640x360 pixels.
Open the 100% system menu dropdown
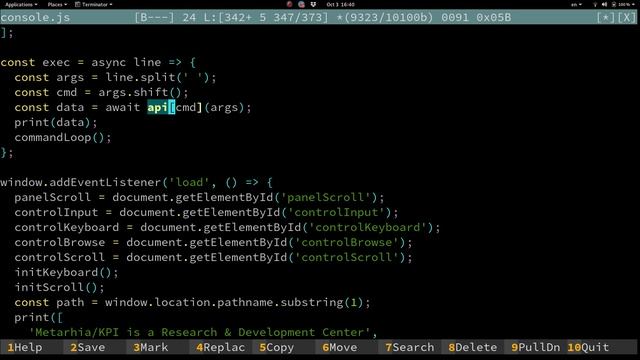627,4
